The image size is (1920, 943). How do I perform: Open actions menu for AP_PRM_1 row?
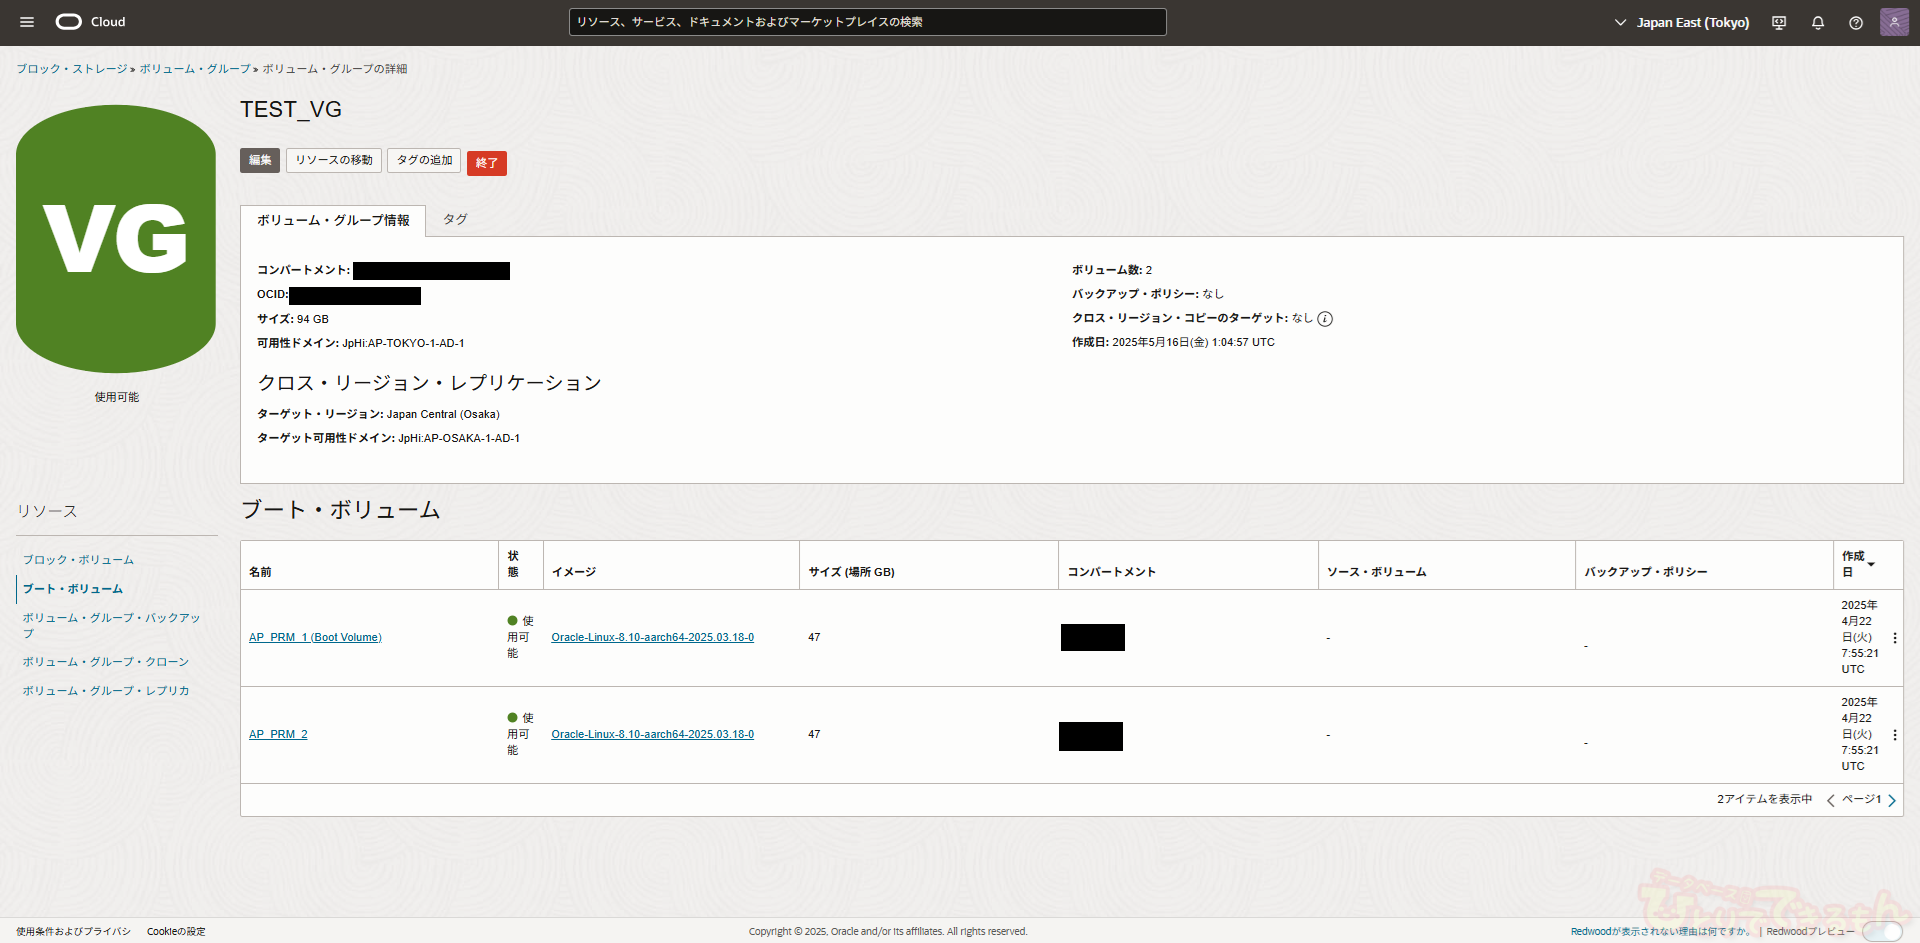pos(1894,638)
